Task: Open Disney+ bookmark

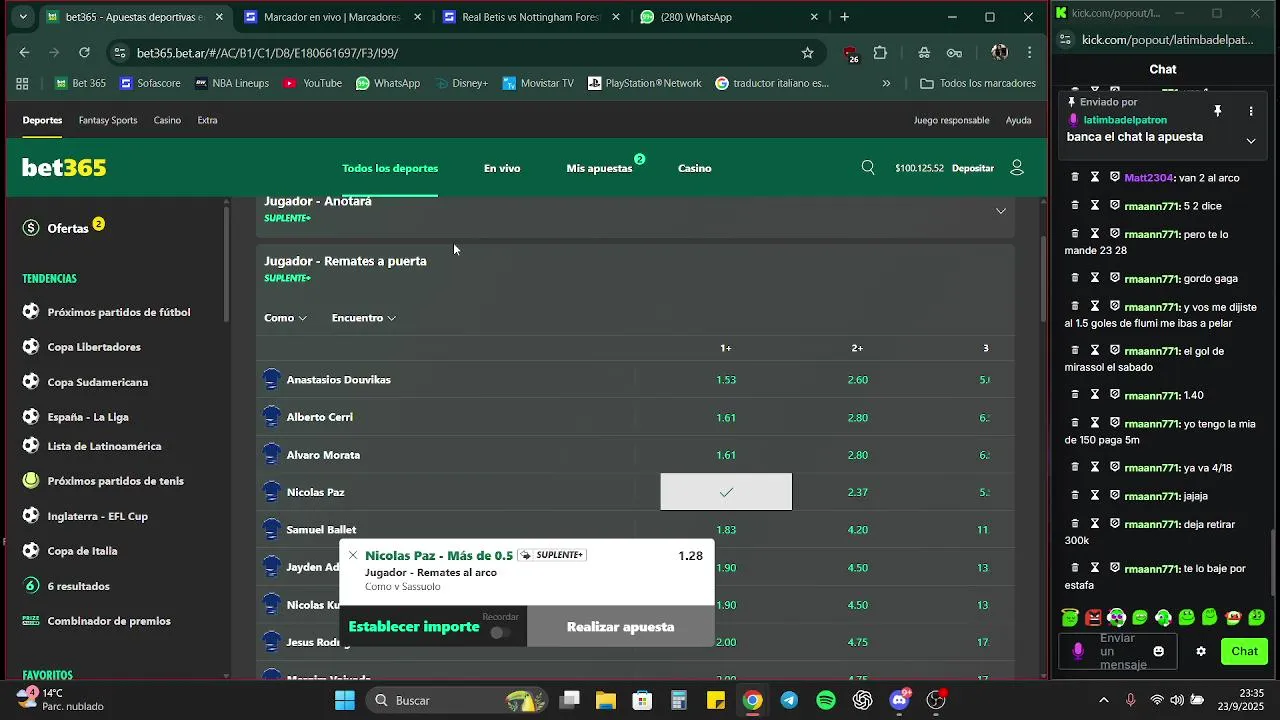Action: click(461, 84)
